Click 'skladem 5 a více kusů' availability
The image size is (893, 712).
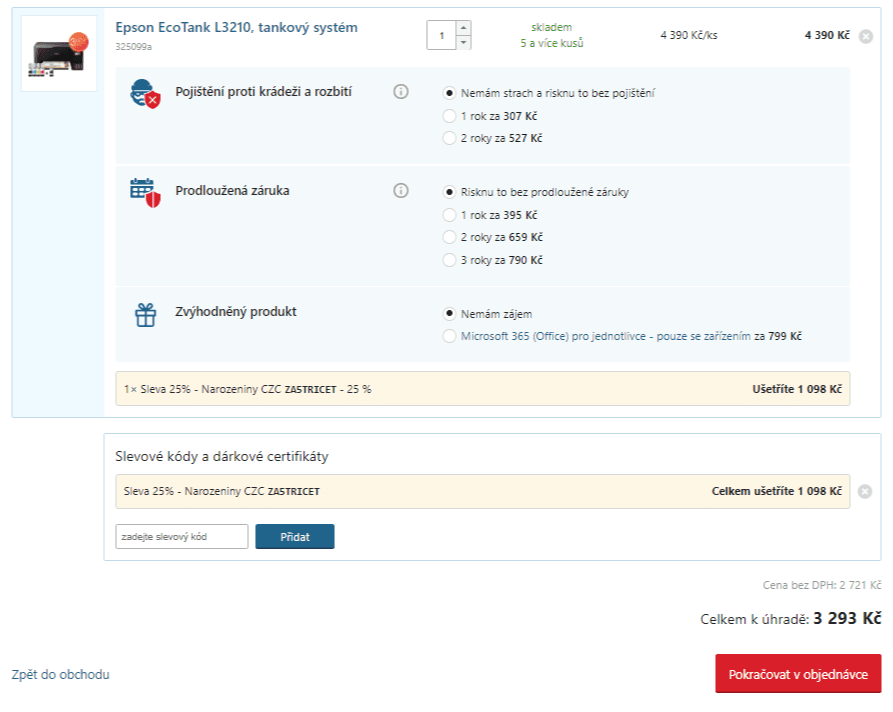(x=552, y=35)
